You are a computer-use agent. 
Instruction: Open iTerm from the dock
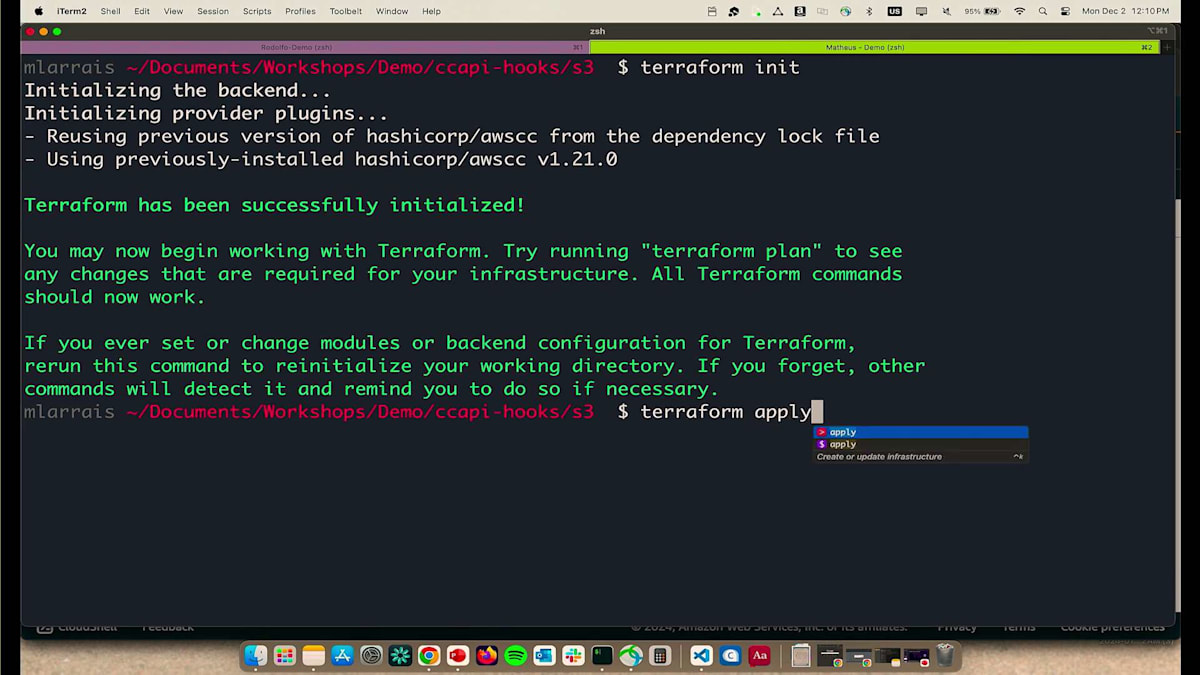pos(602,656)
